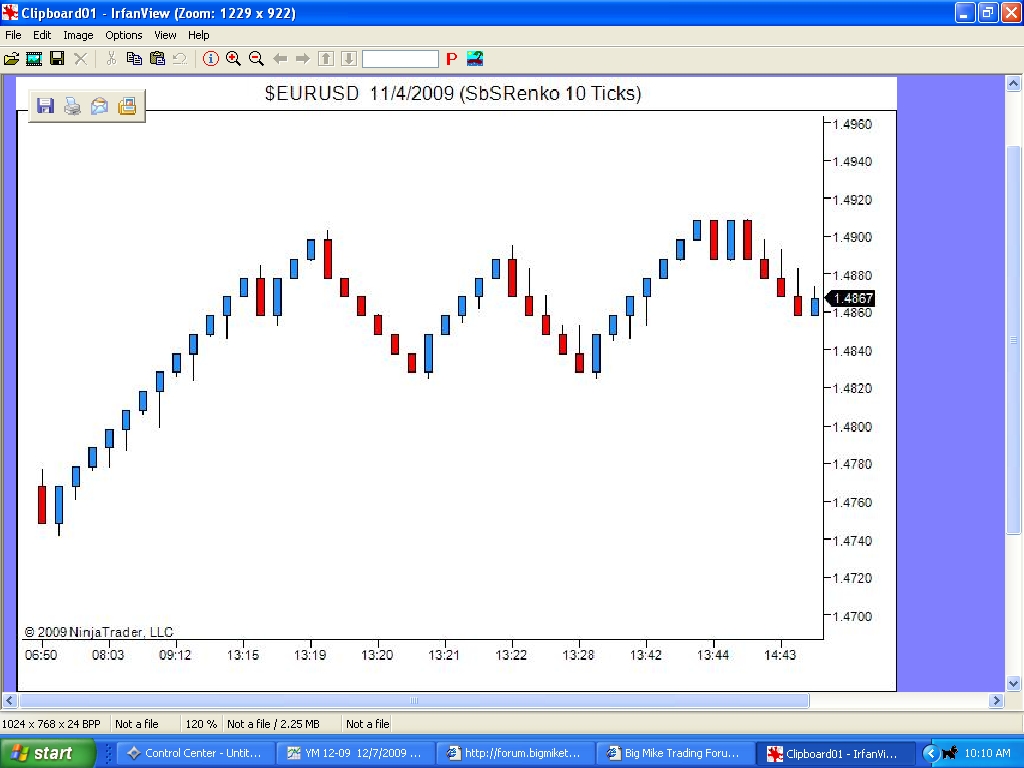Click the down arrow page button
This screenshot has width=1024, height=768.
349,59
